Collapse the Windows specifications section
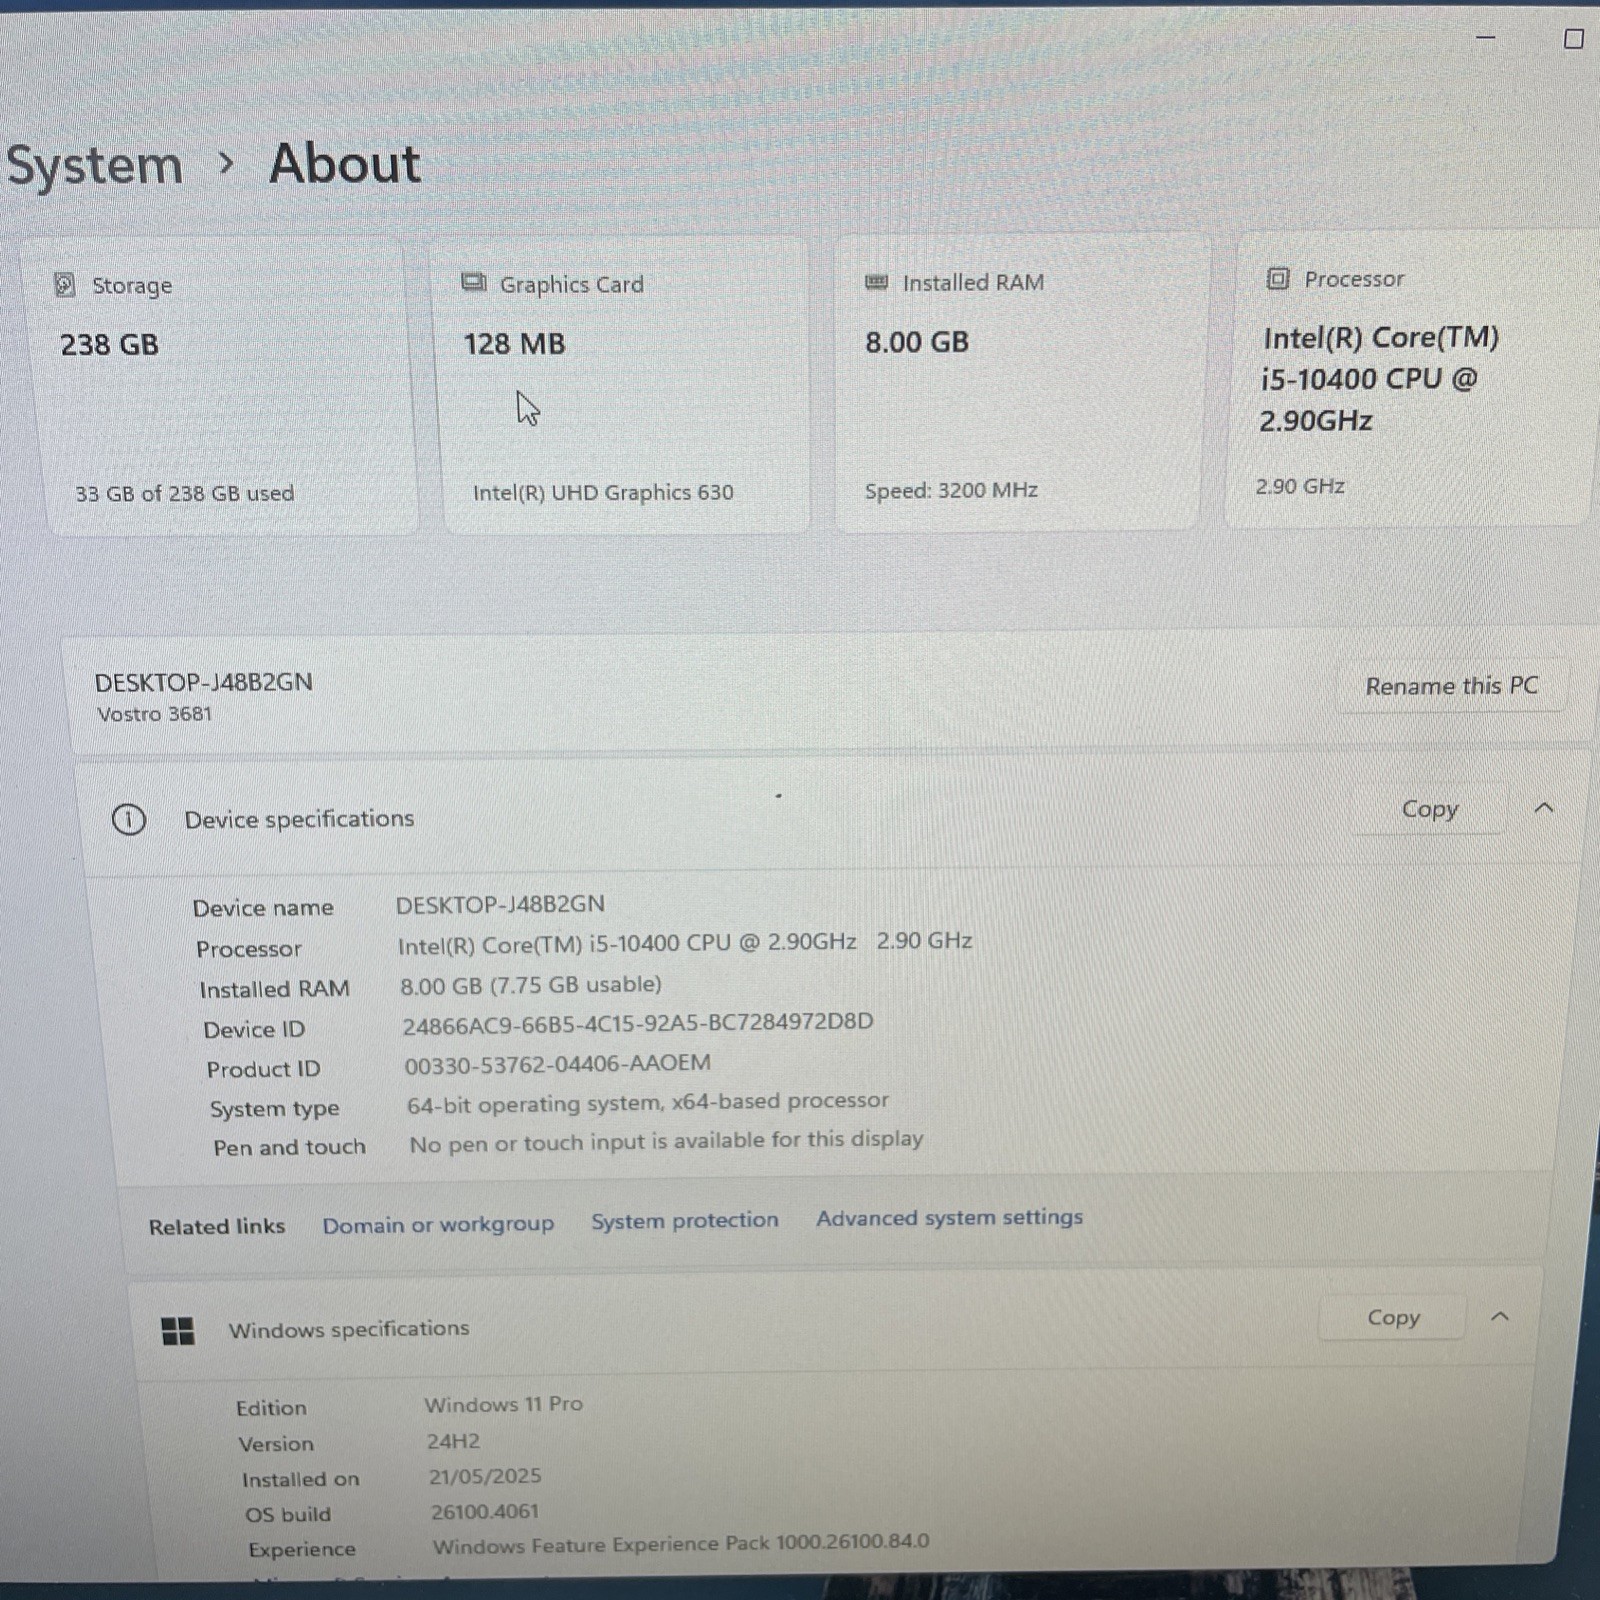The width and height of the screenshot is (1600, 1600). point(1500,1317)
